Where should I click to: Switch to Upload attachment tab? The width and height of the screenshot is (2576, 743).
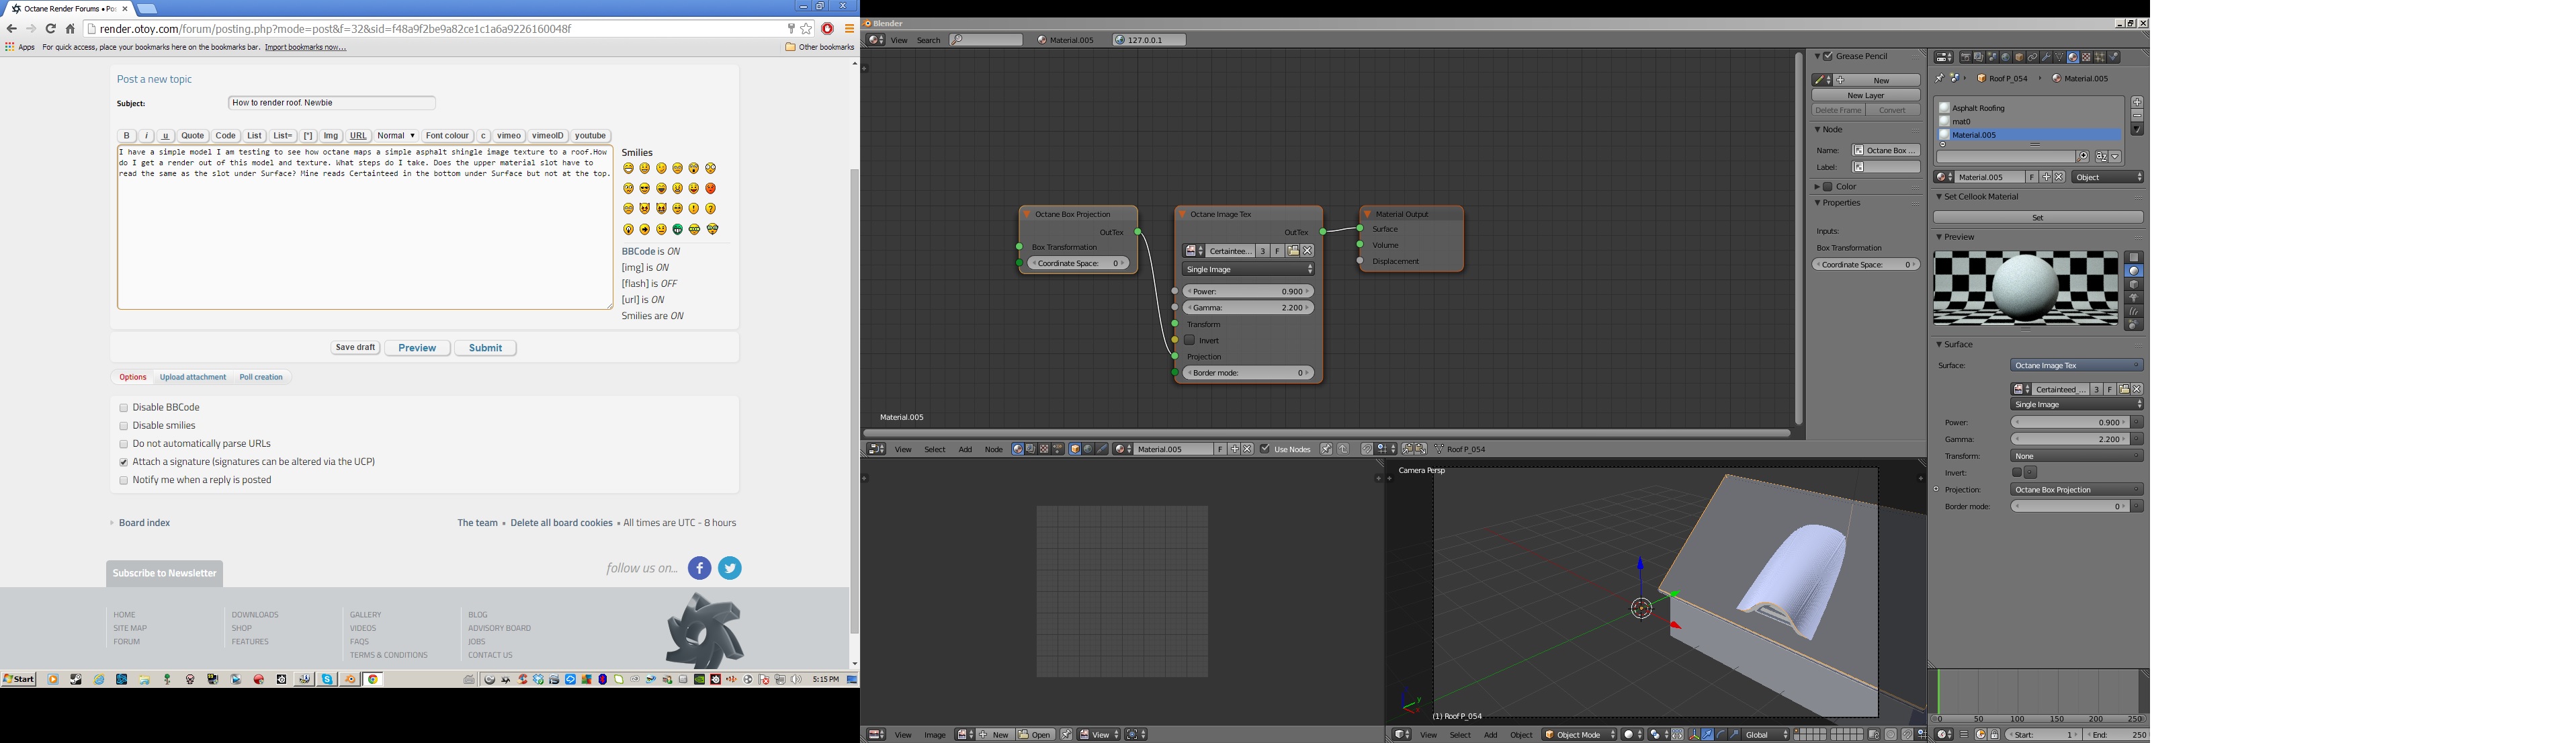coord(193,377)
